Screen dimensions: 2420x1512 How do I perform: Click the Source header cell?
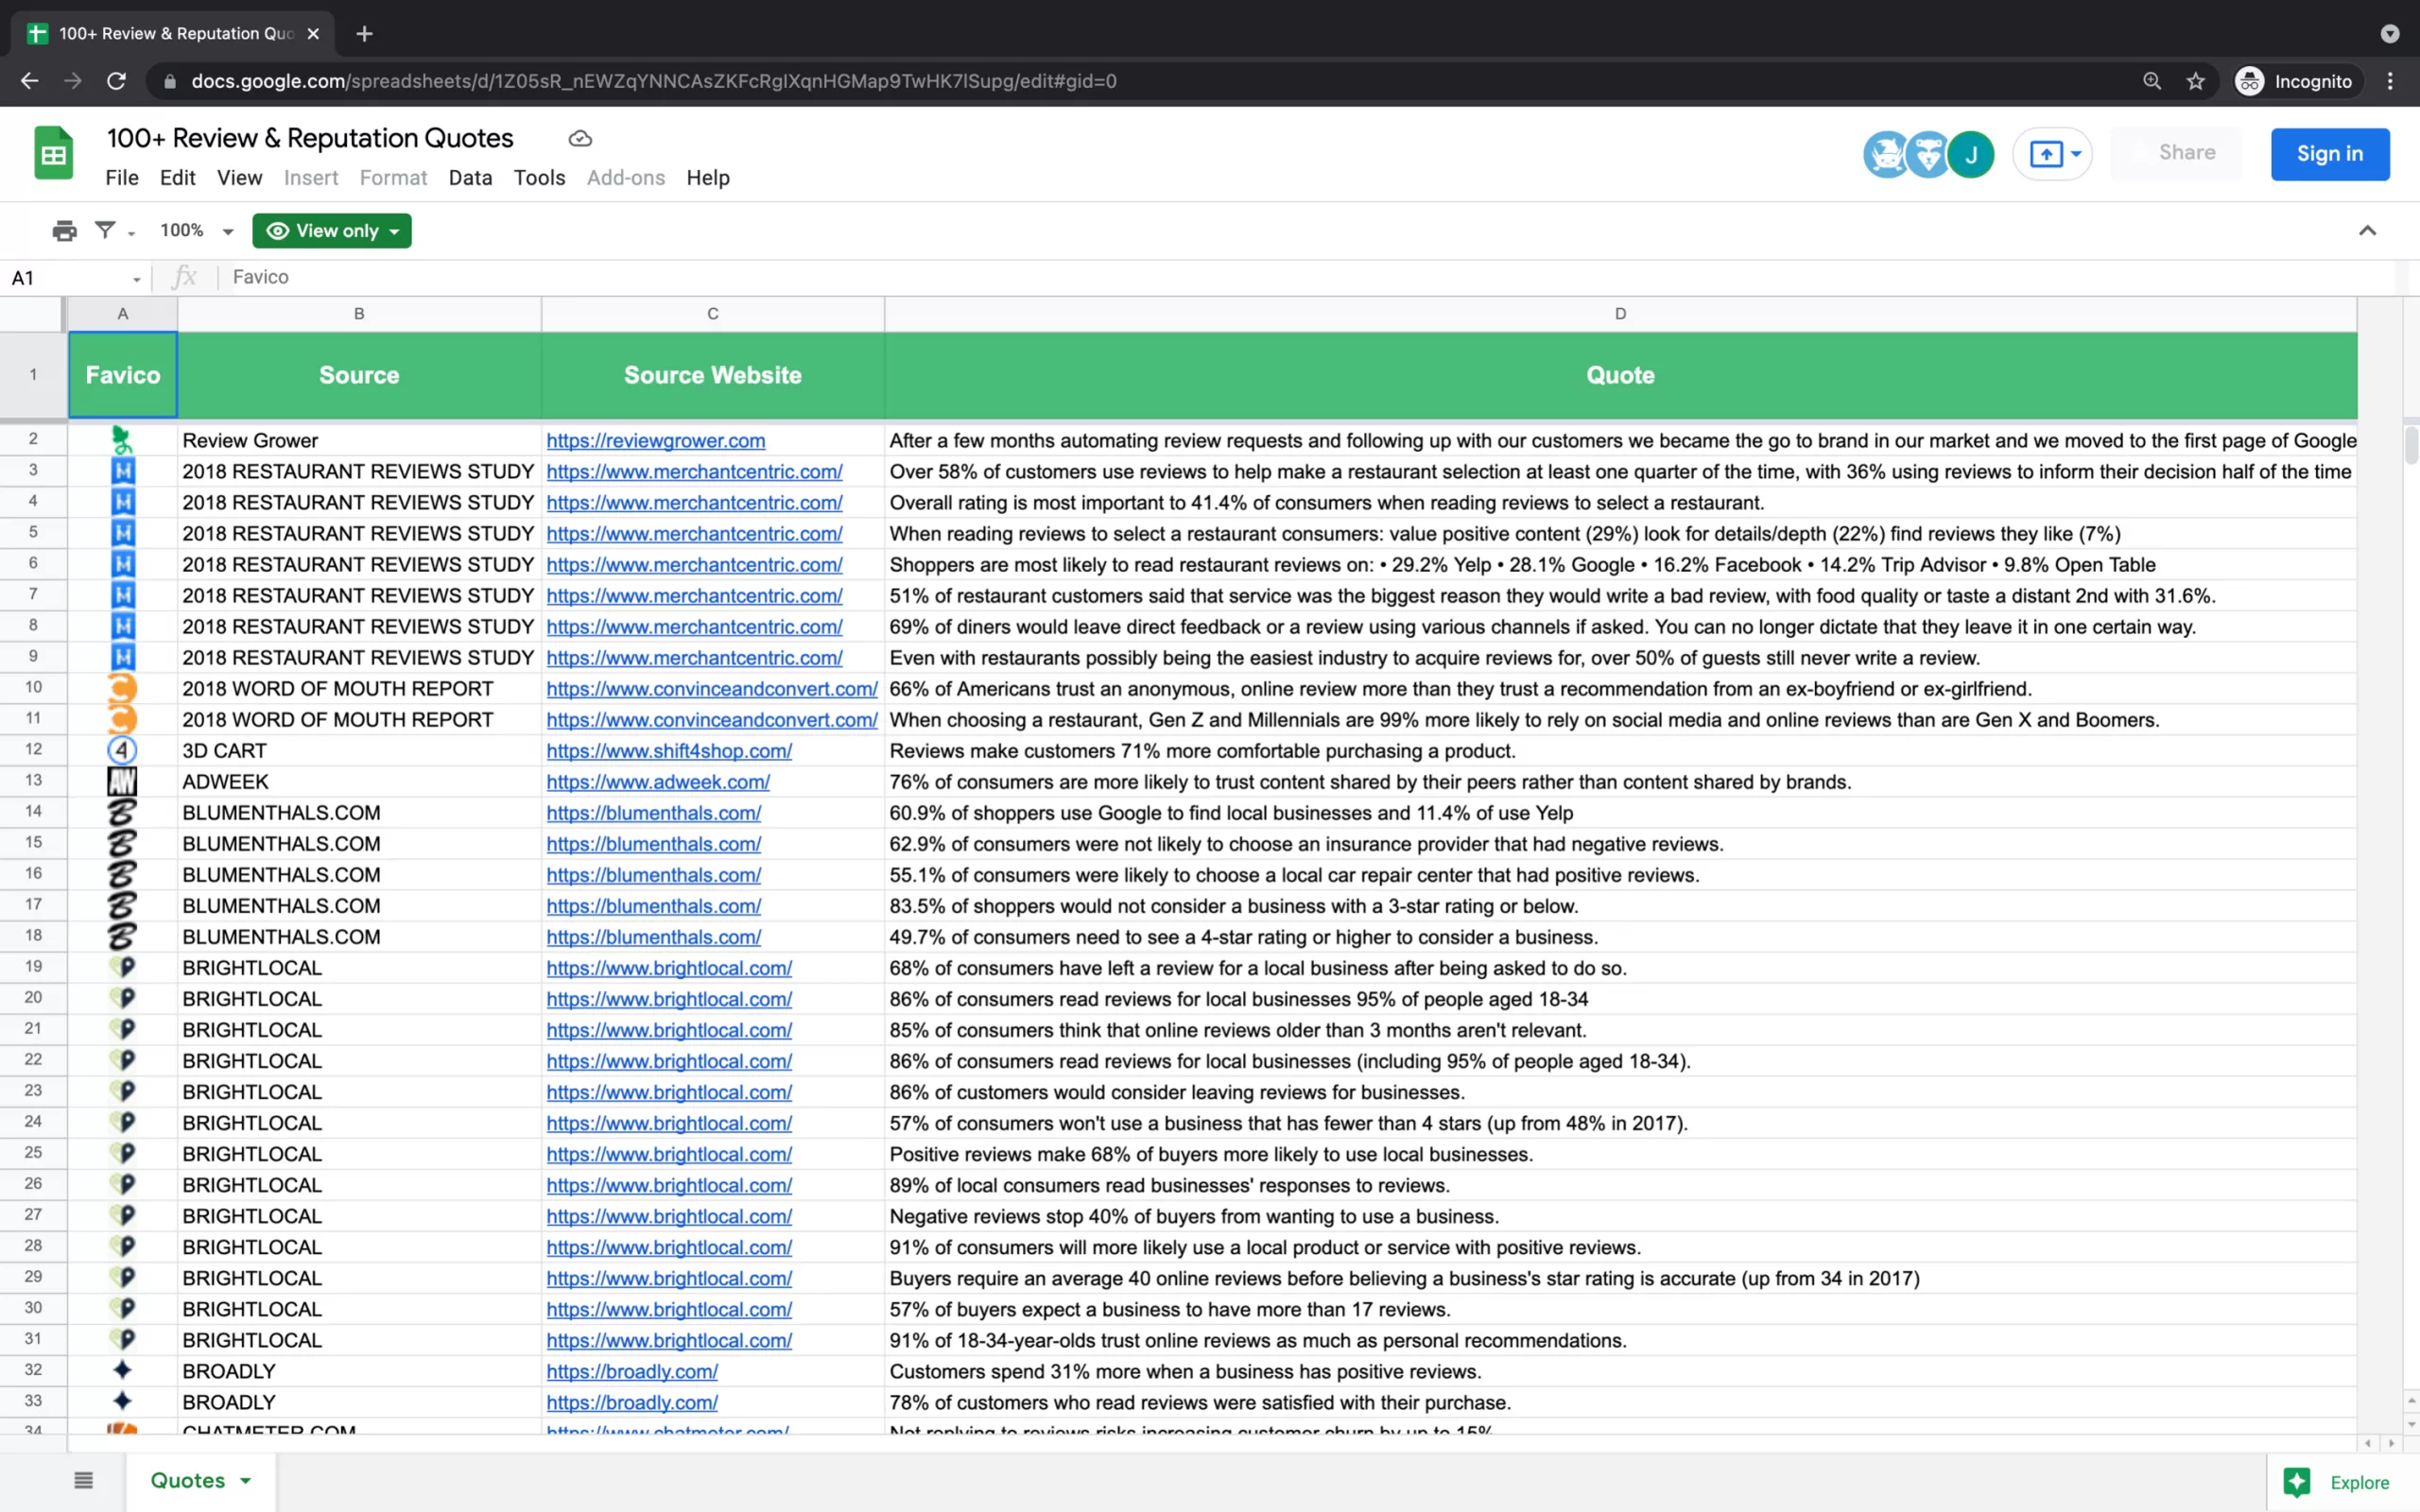pos(359,375)
